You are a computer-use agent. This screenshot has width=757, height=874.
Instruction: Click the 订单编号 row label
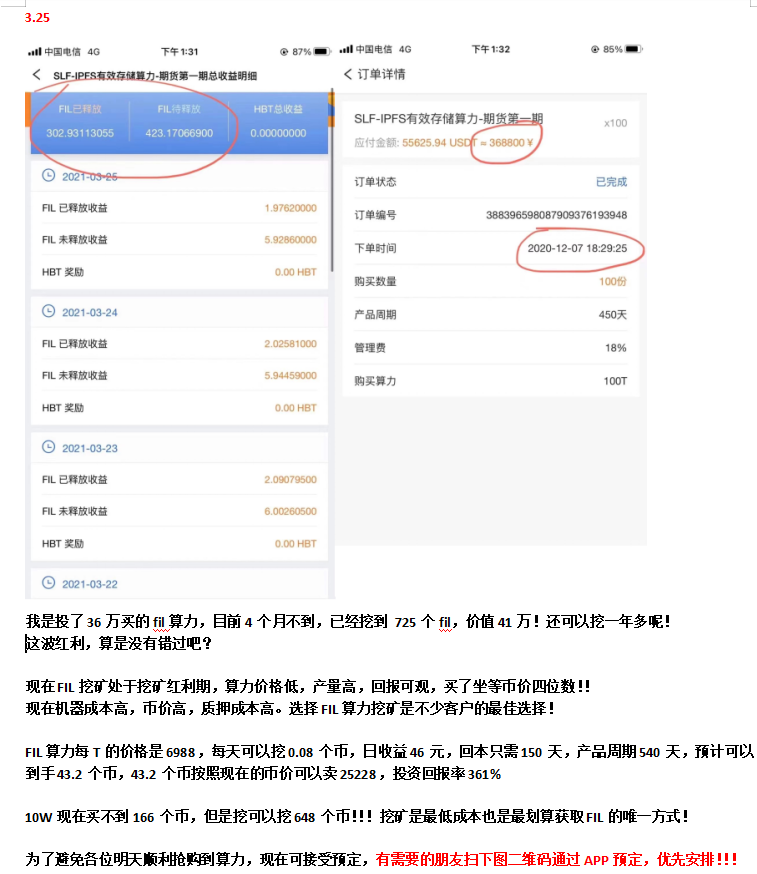coord(375,215)
